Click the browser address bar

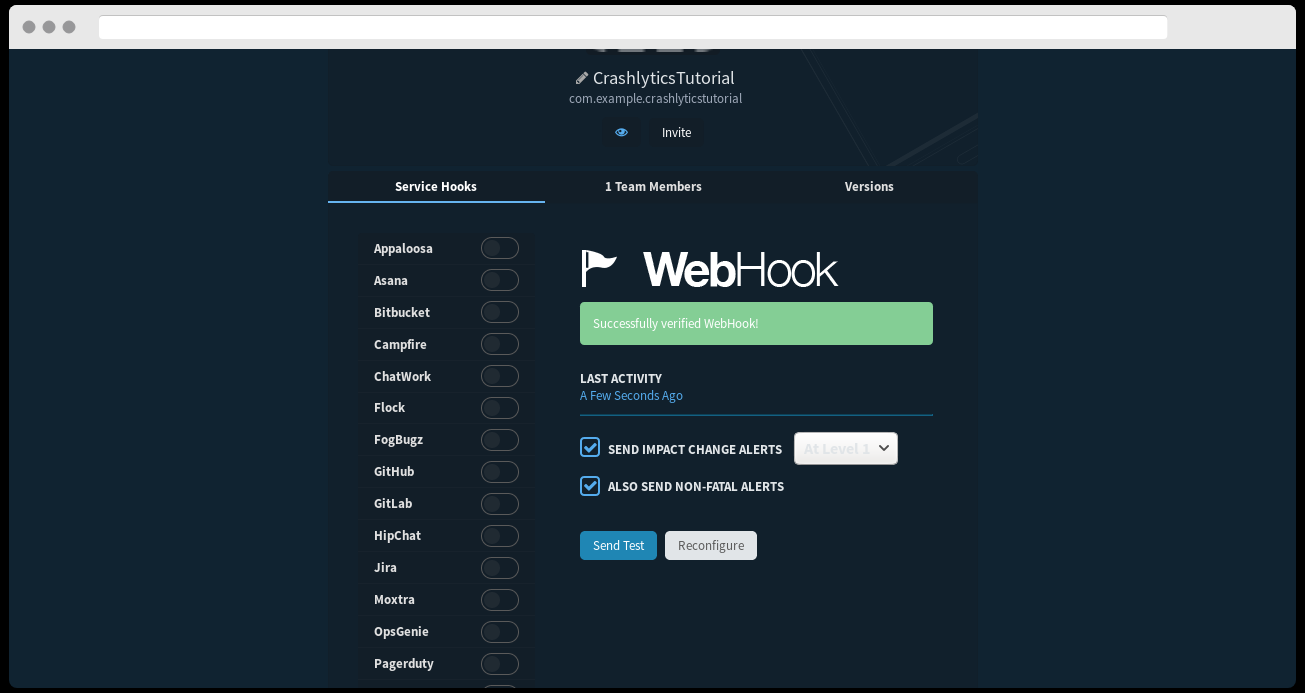(633, 27)
